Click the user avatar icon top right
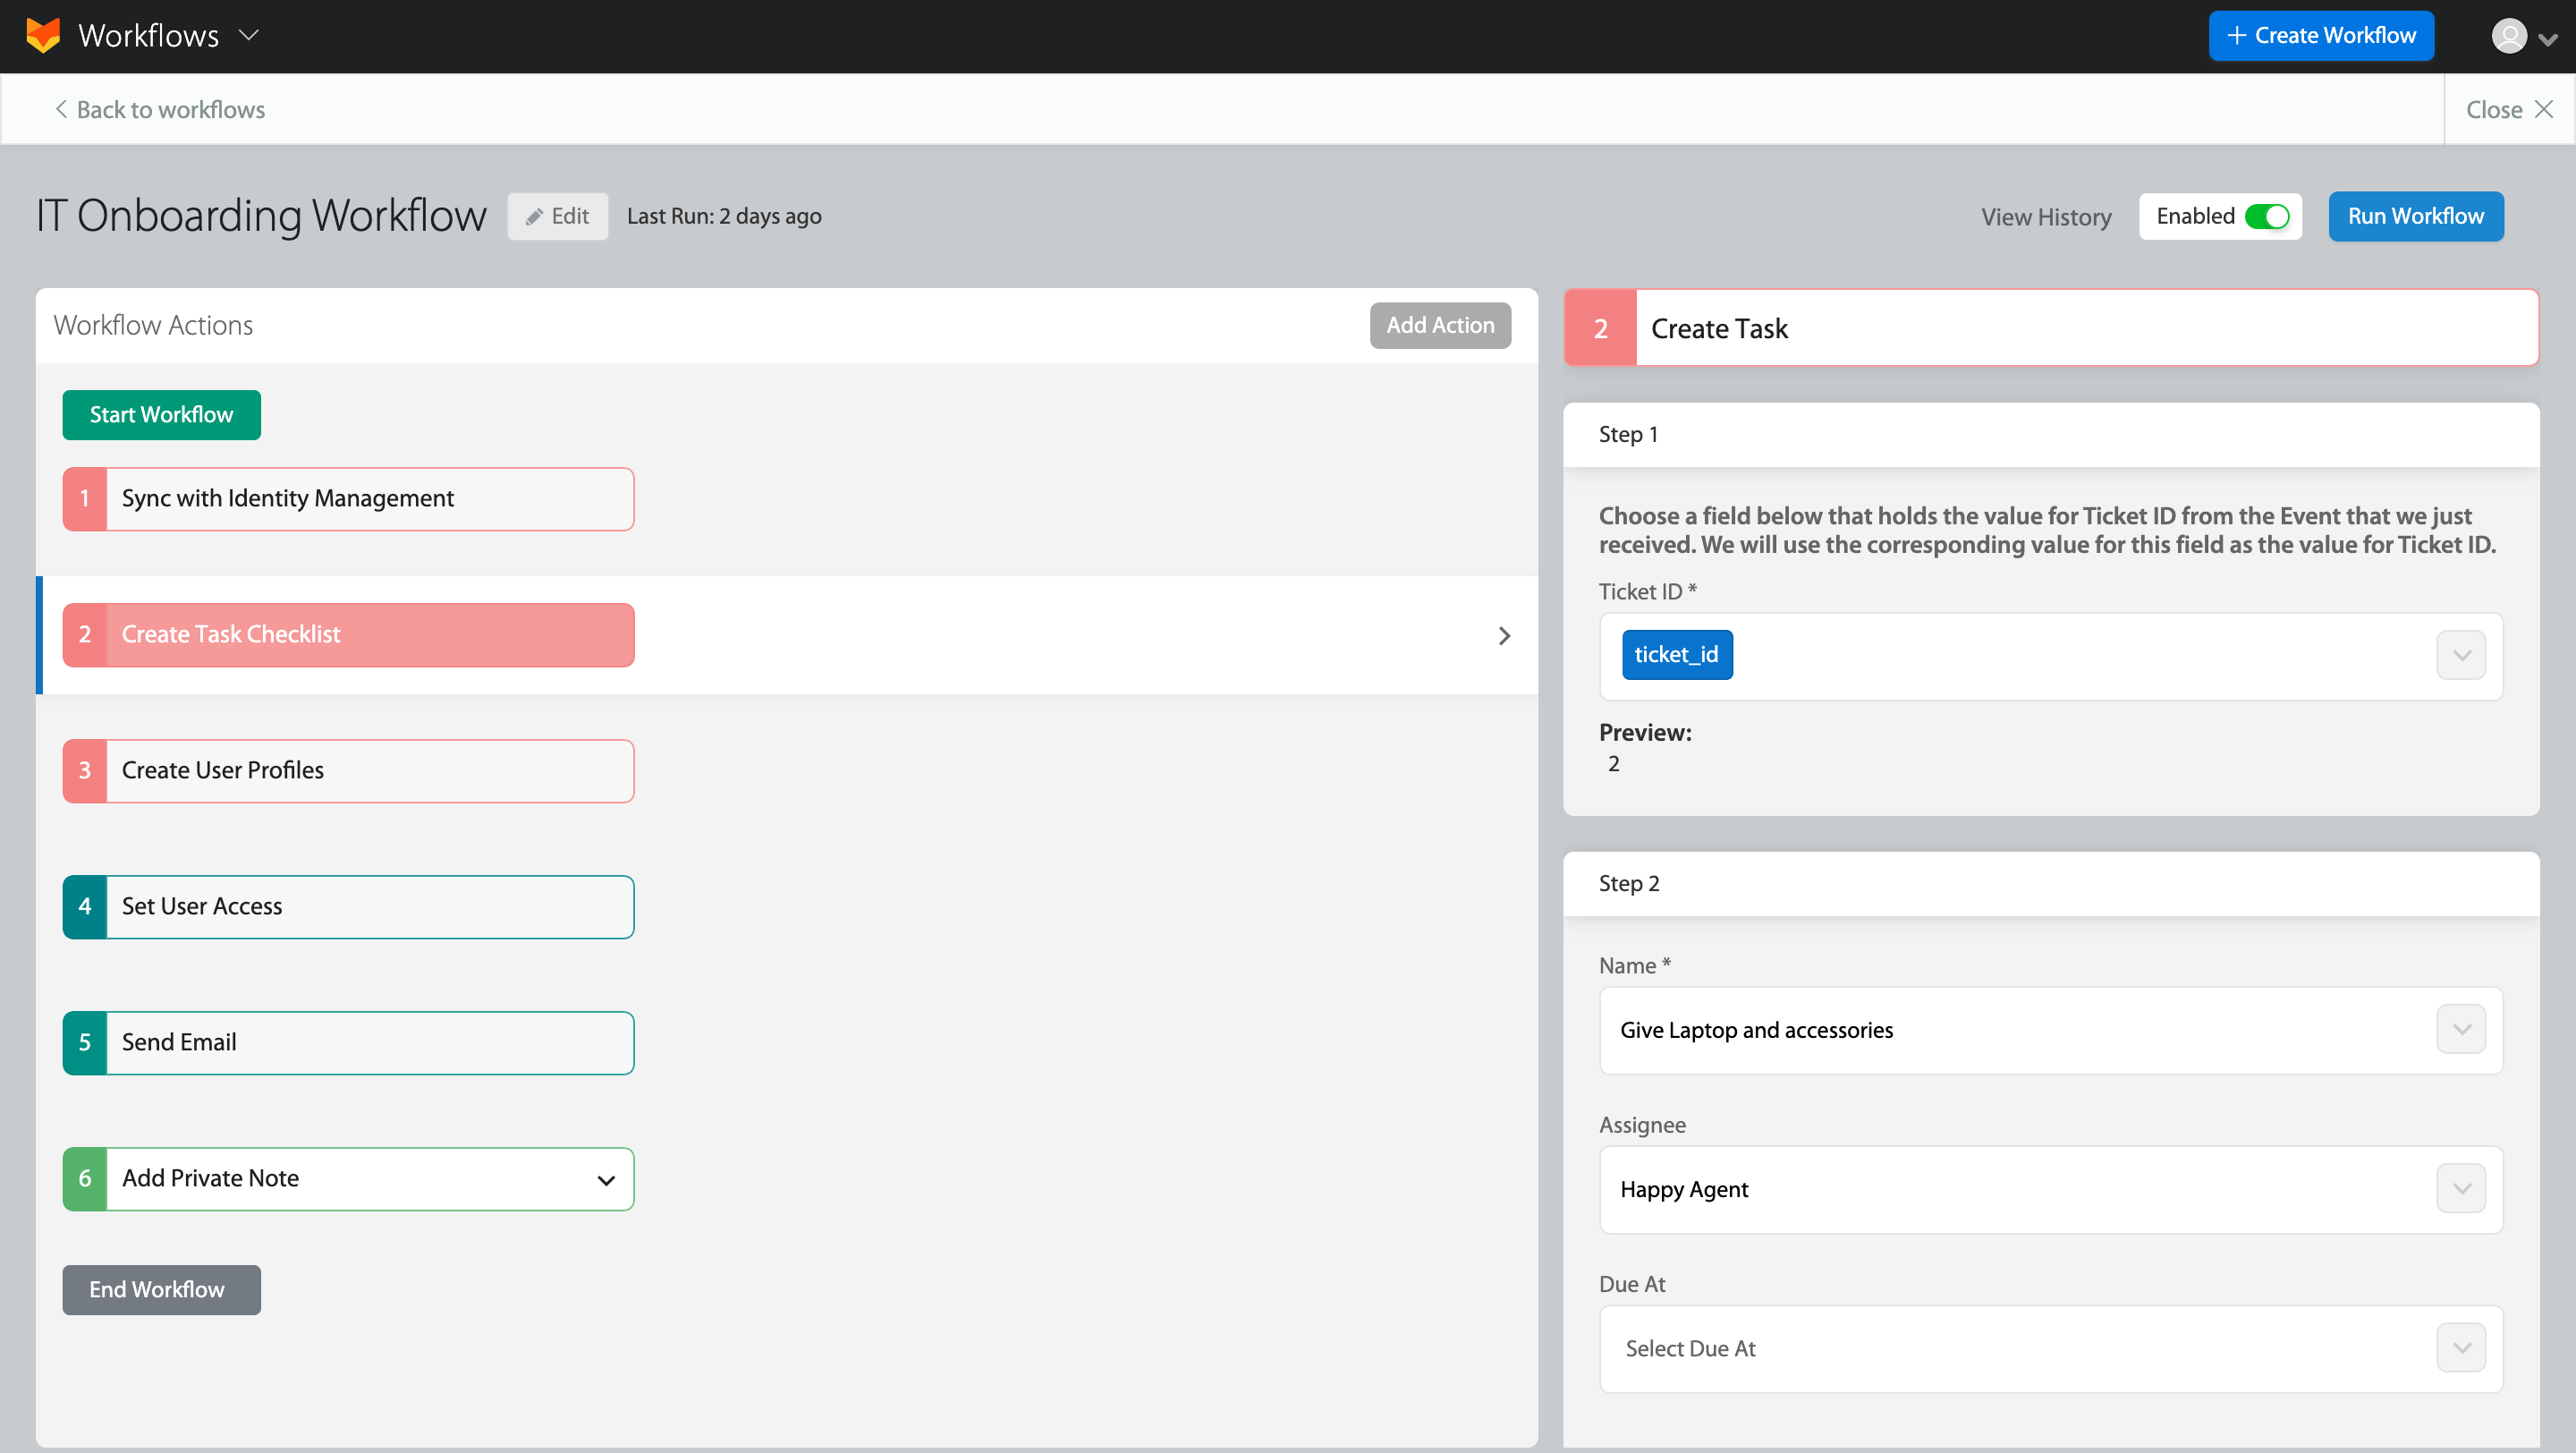Image resolution: width=2576 pixels, height=1453 pixels. 2509,34
